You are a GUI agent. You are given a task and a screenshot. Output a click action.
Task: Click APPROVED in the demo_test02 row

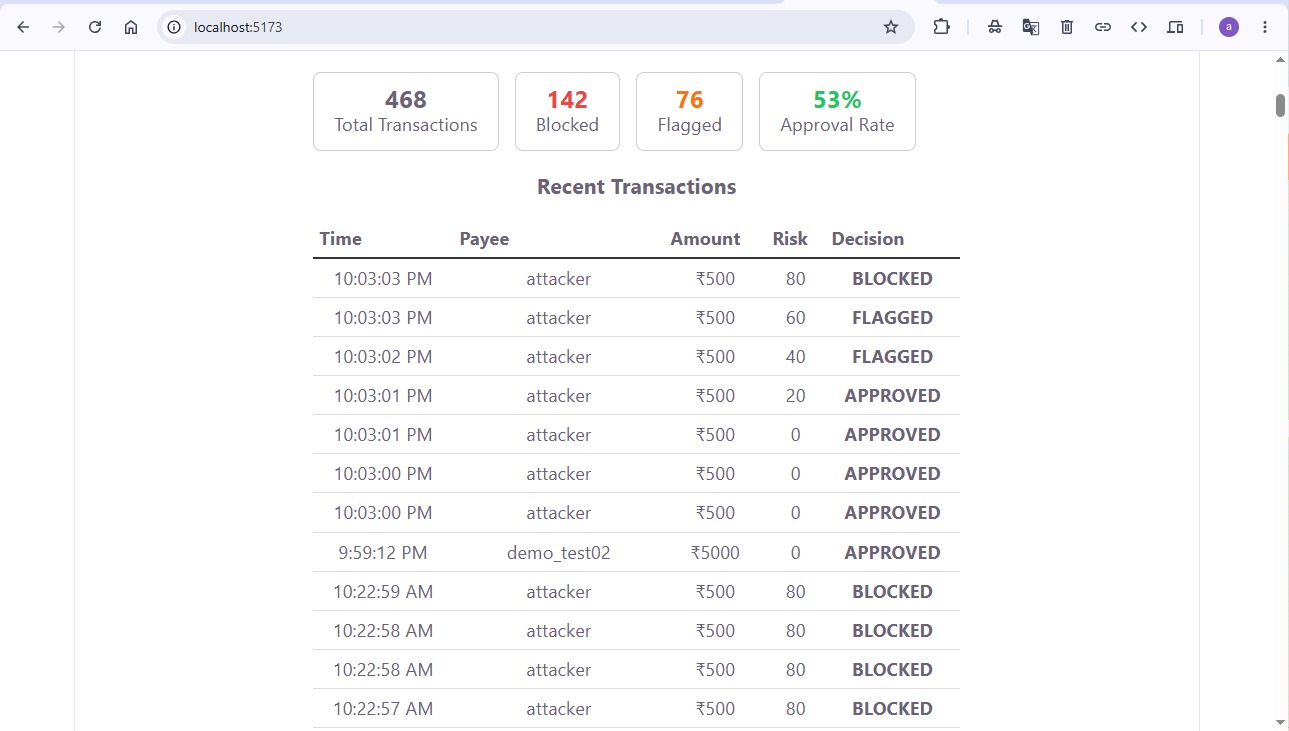(892, 552)
